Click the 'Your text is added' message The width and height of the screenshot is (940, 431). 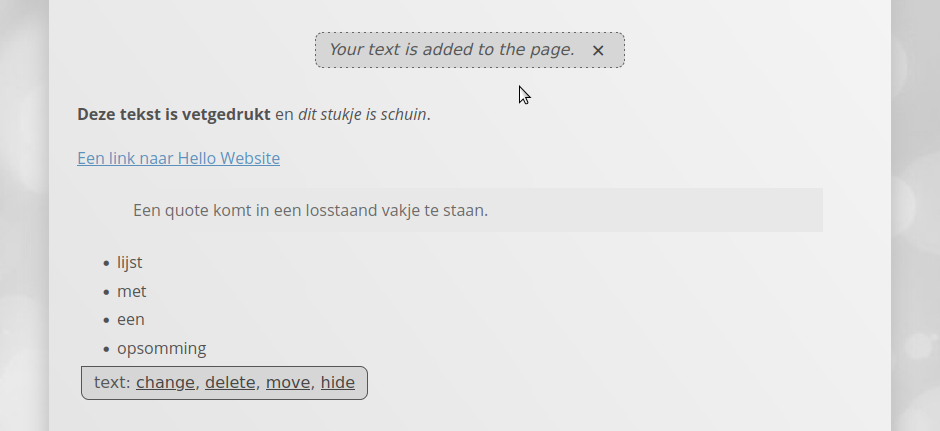tap(451, 50)
